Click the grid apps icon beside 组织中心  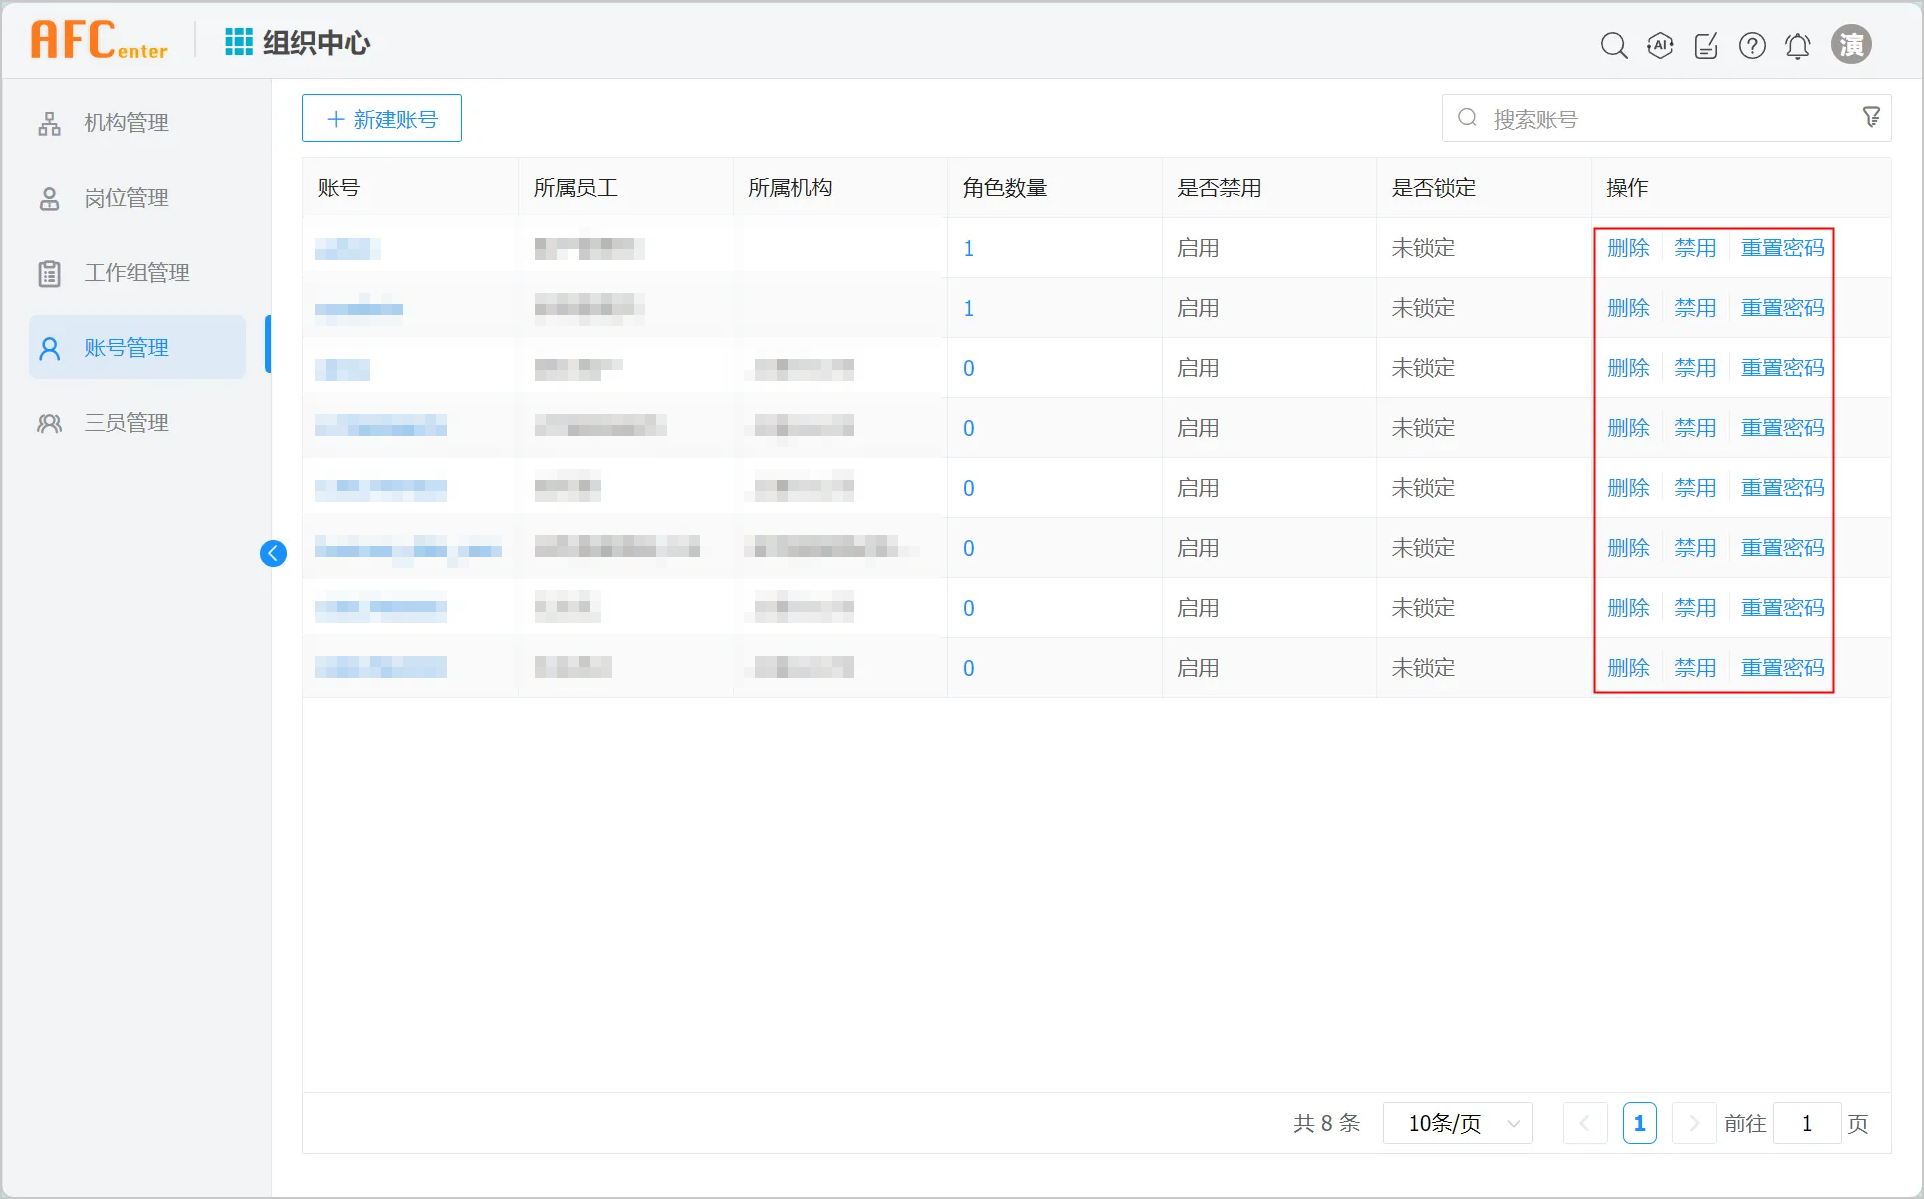[238, 42]
